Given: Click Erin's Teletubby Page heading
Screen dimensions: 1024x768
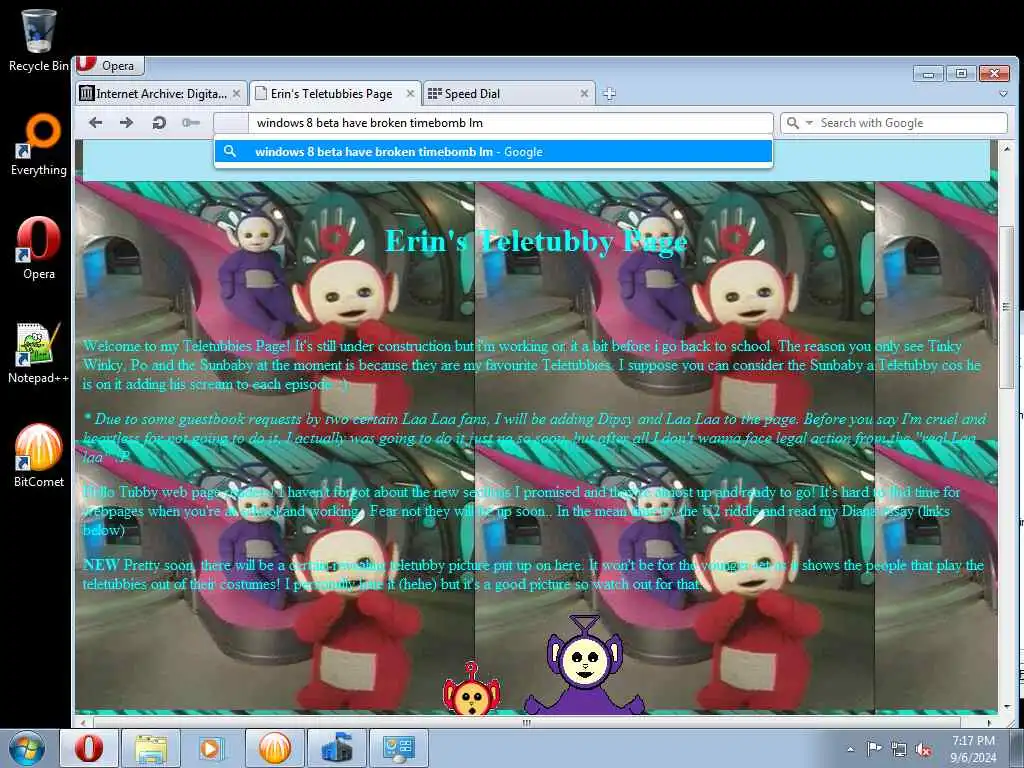Looking at the screenshot, I should click(x=536, y=242).
